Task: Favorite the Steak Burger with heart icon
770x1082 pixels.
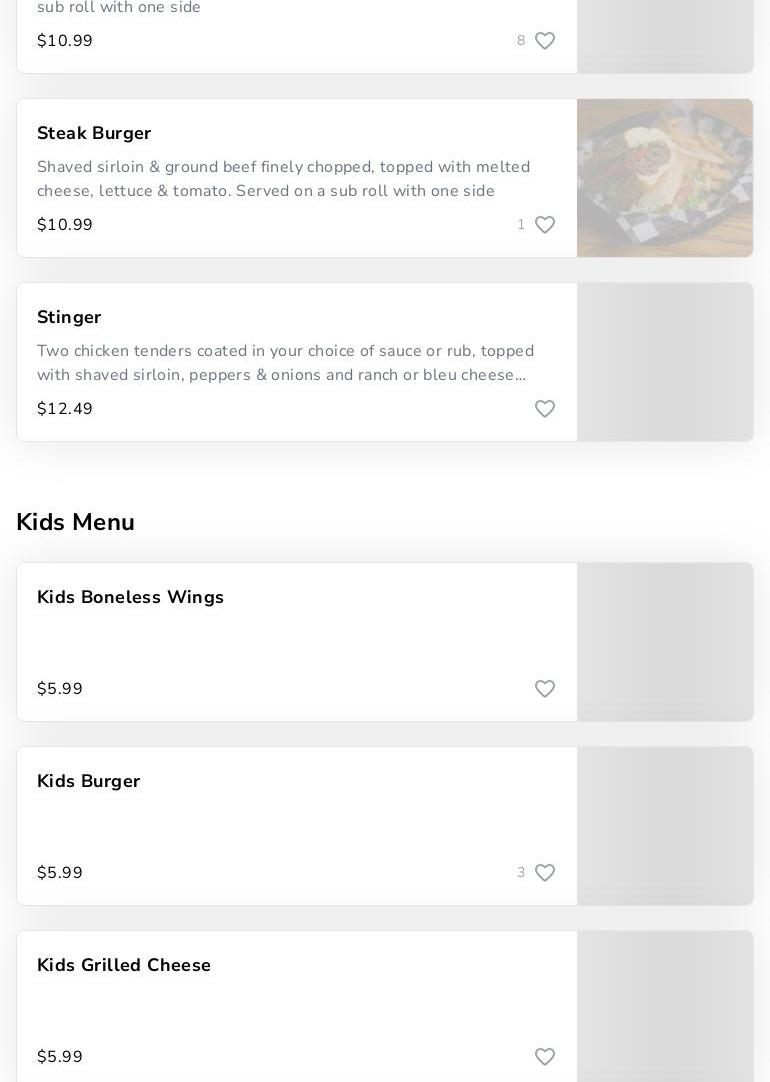Action: (x=545, y=225)
